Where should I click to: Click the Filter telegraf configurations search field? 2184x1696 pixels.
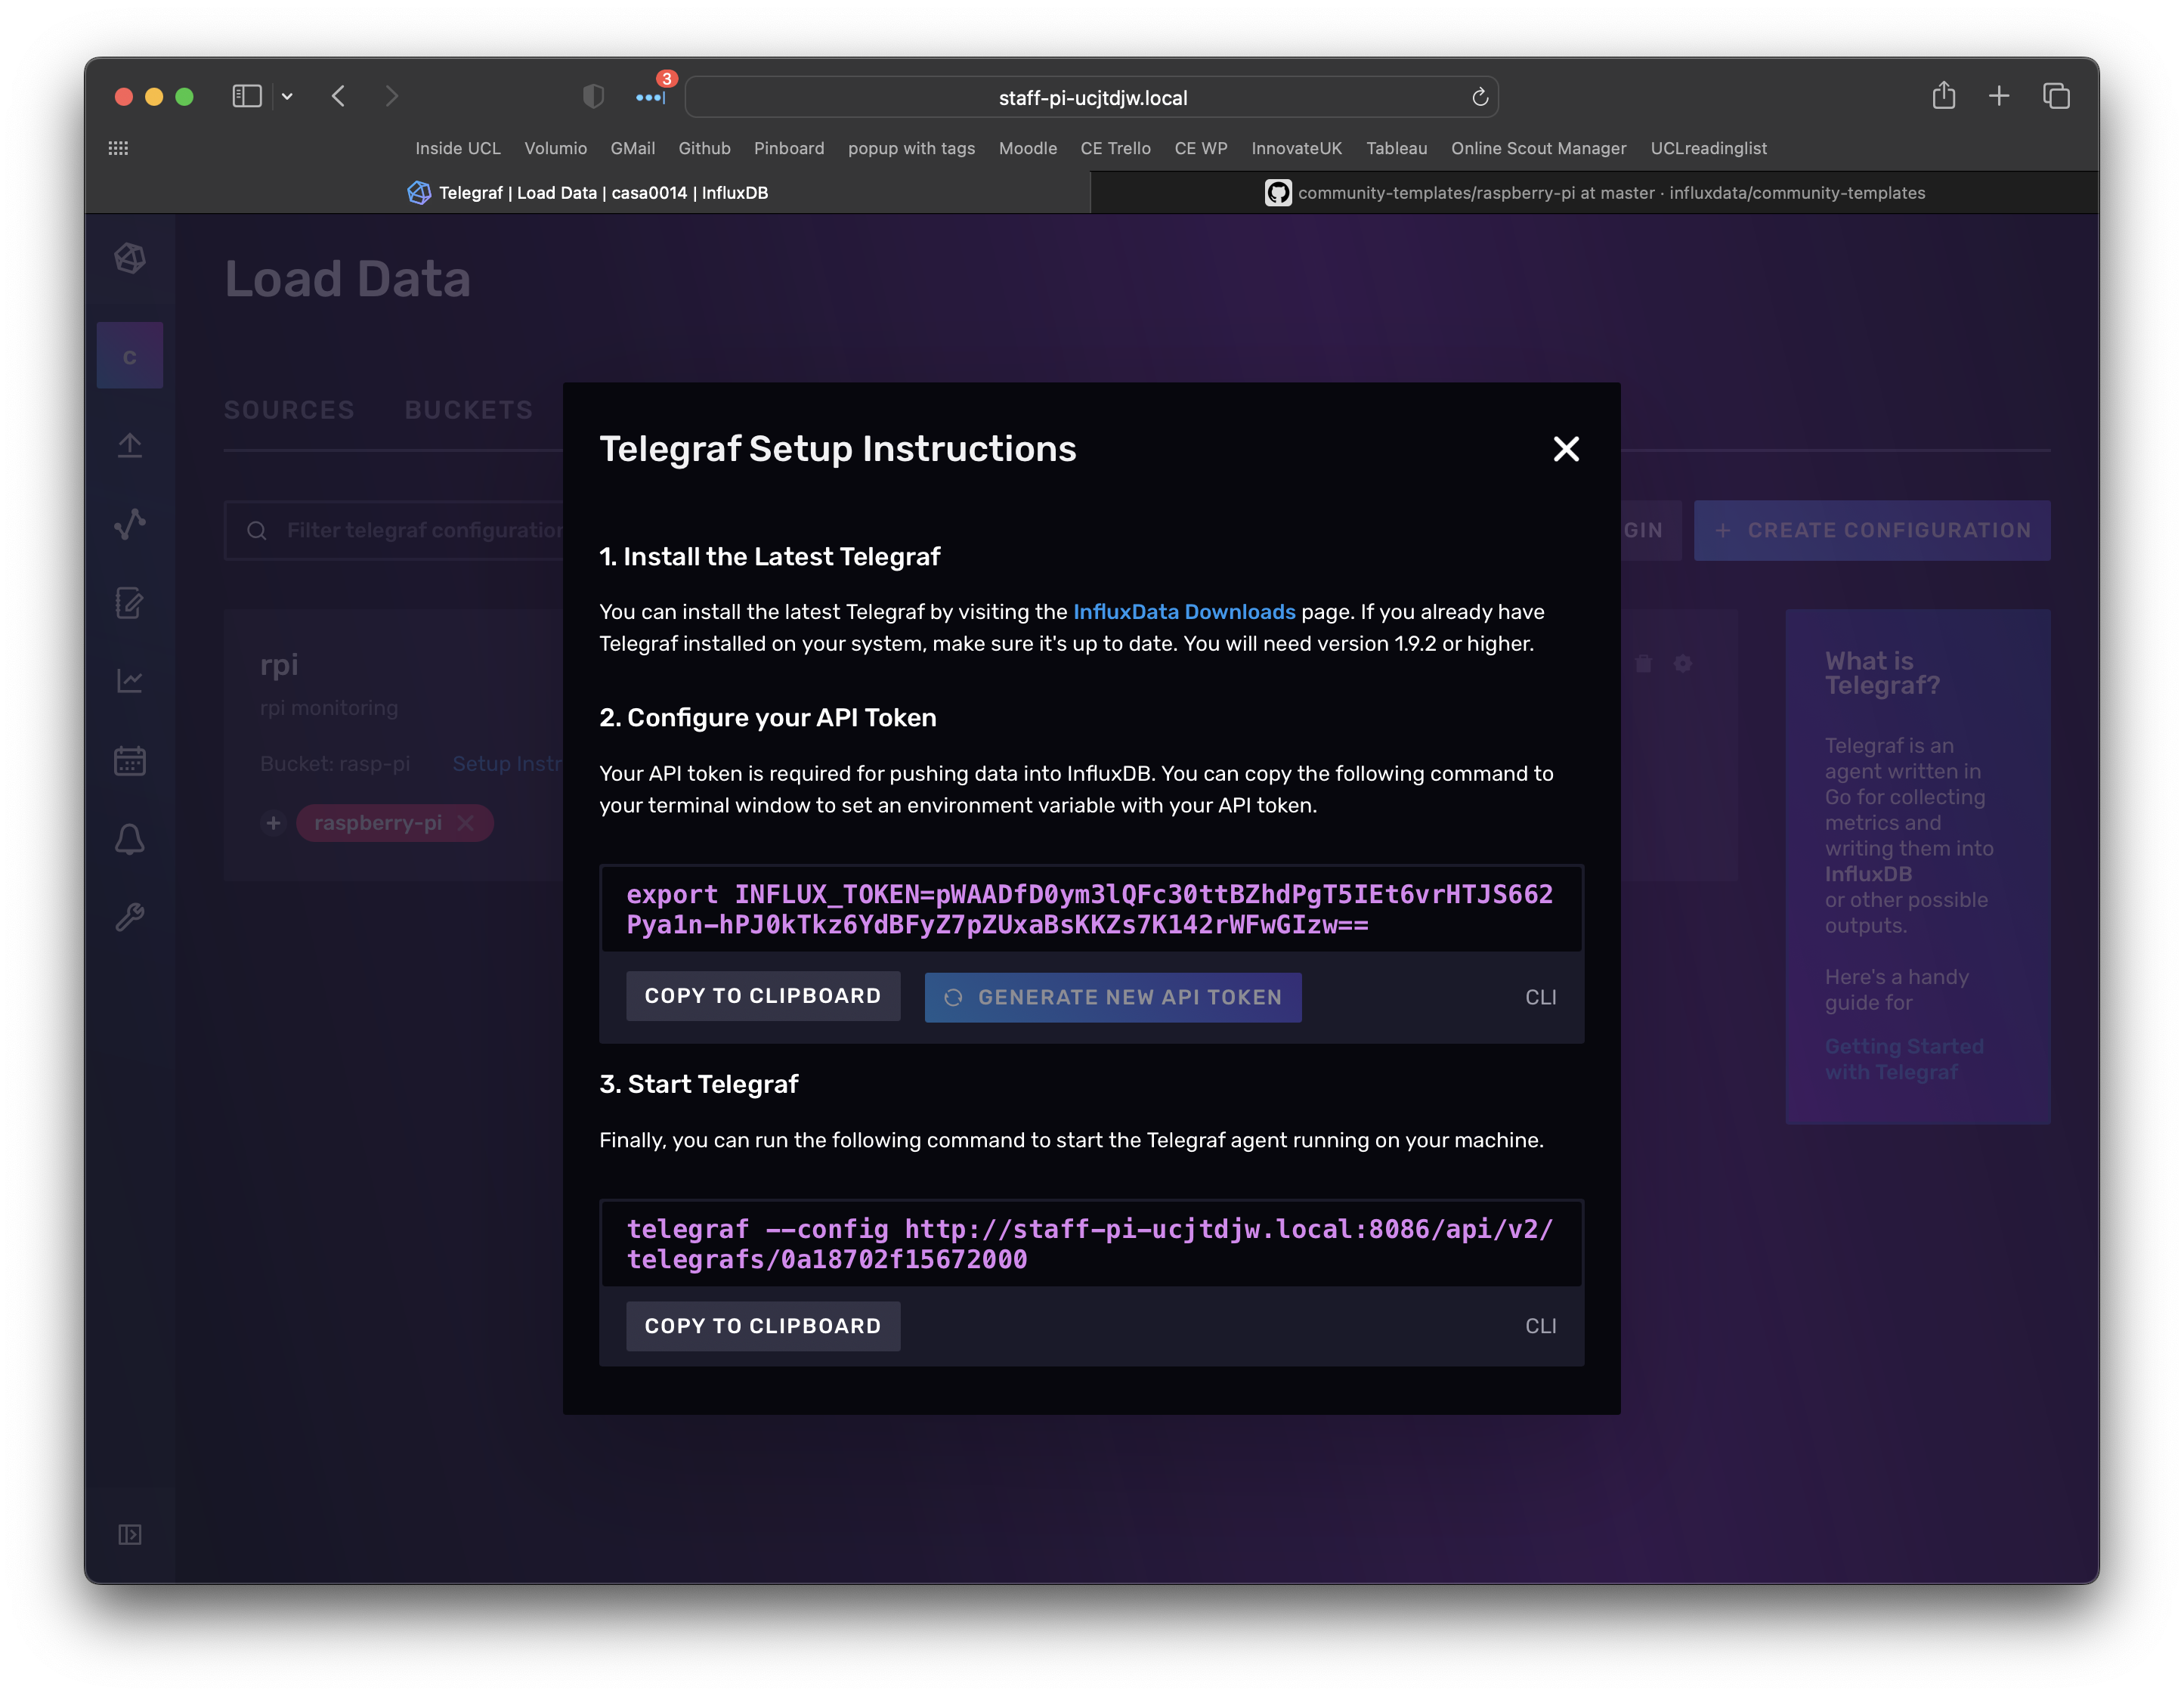pyautogui.click(x=395, y=530)
